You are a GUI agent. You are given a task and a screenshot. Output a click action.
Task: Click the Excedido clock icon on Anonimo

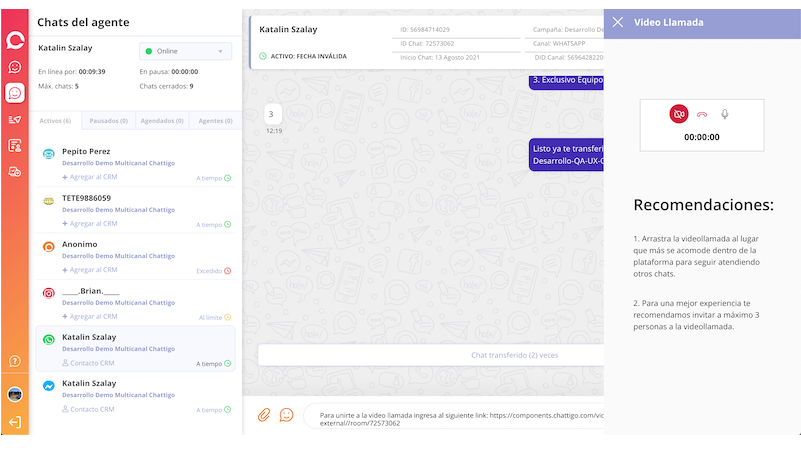pyautogui.click(x=228, y=271)
